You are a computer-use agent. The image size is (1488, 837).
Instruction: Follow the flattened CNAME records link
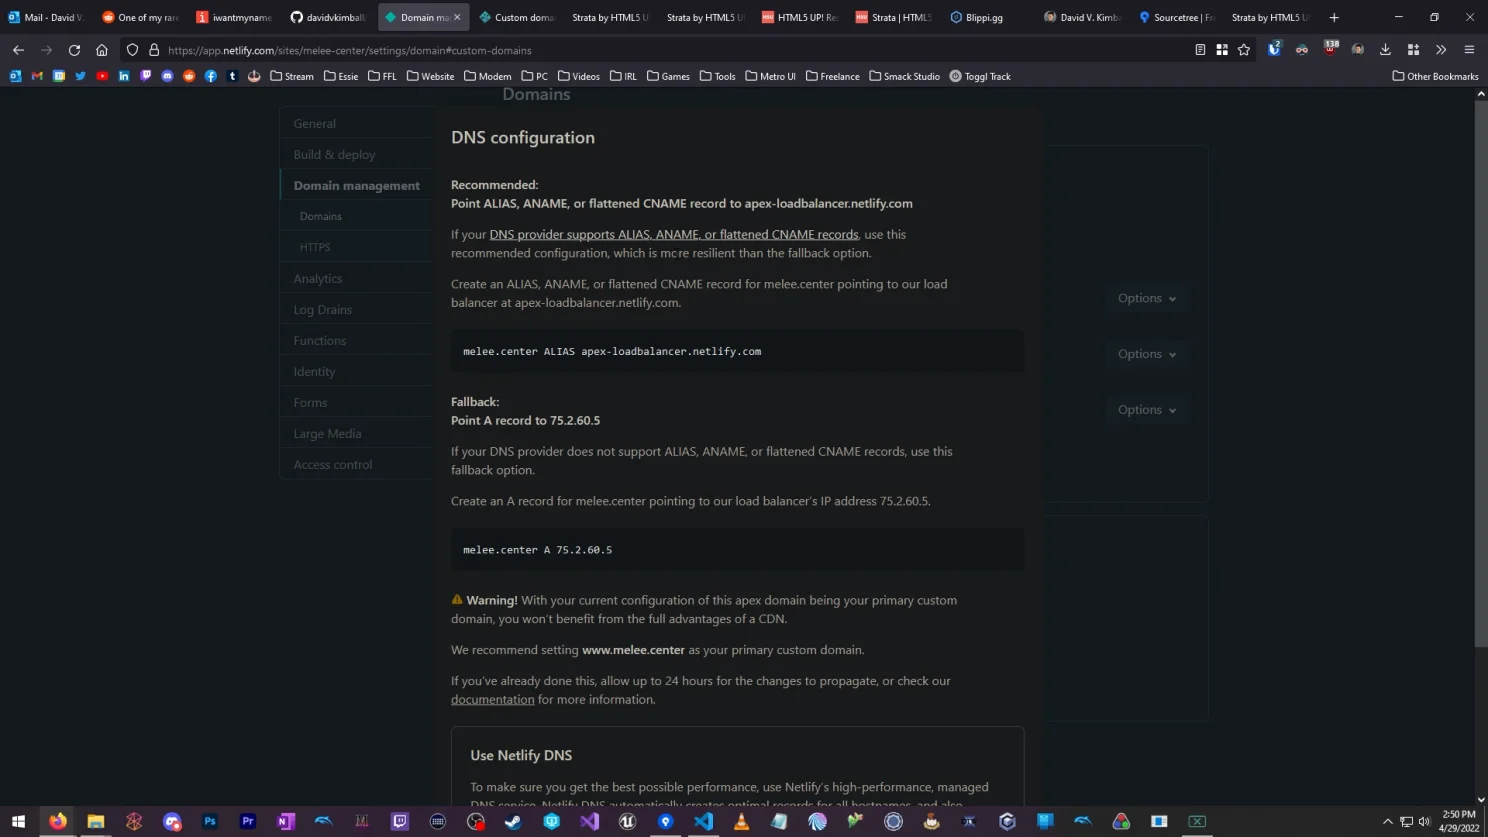pos(674,234)
